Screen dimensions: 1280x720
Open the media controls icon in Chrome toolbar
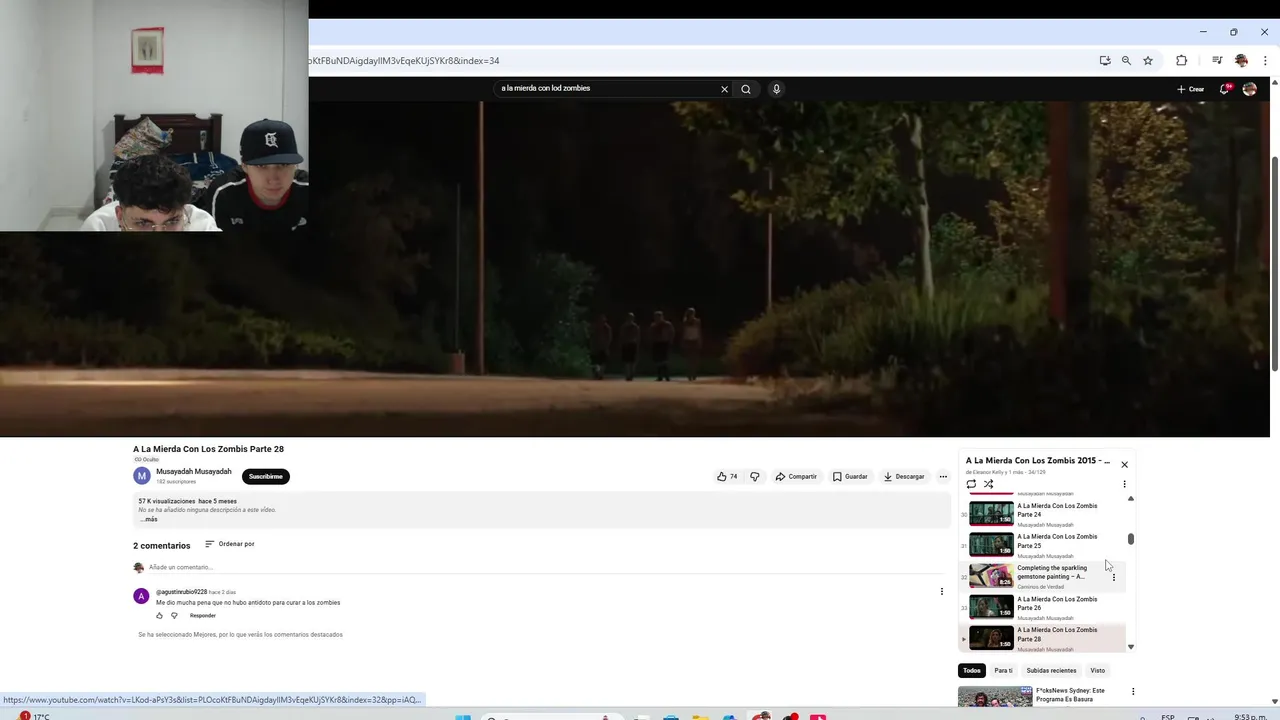[1217, 60]
